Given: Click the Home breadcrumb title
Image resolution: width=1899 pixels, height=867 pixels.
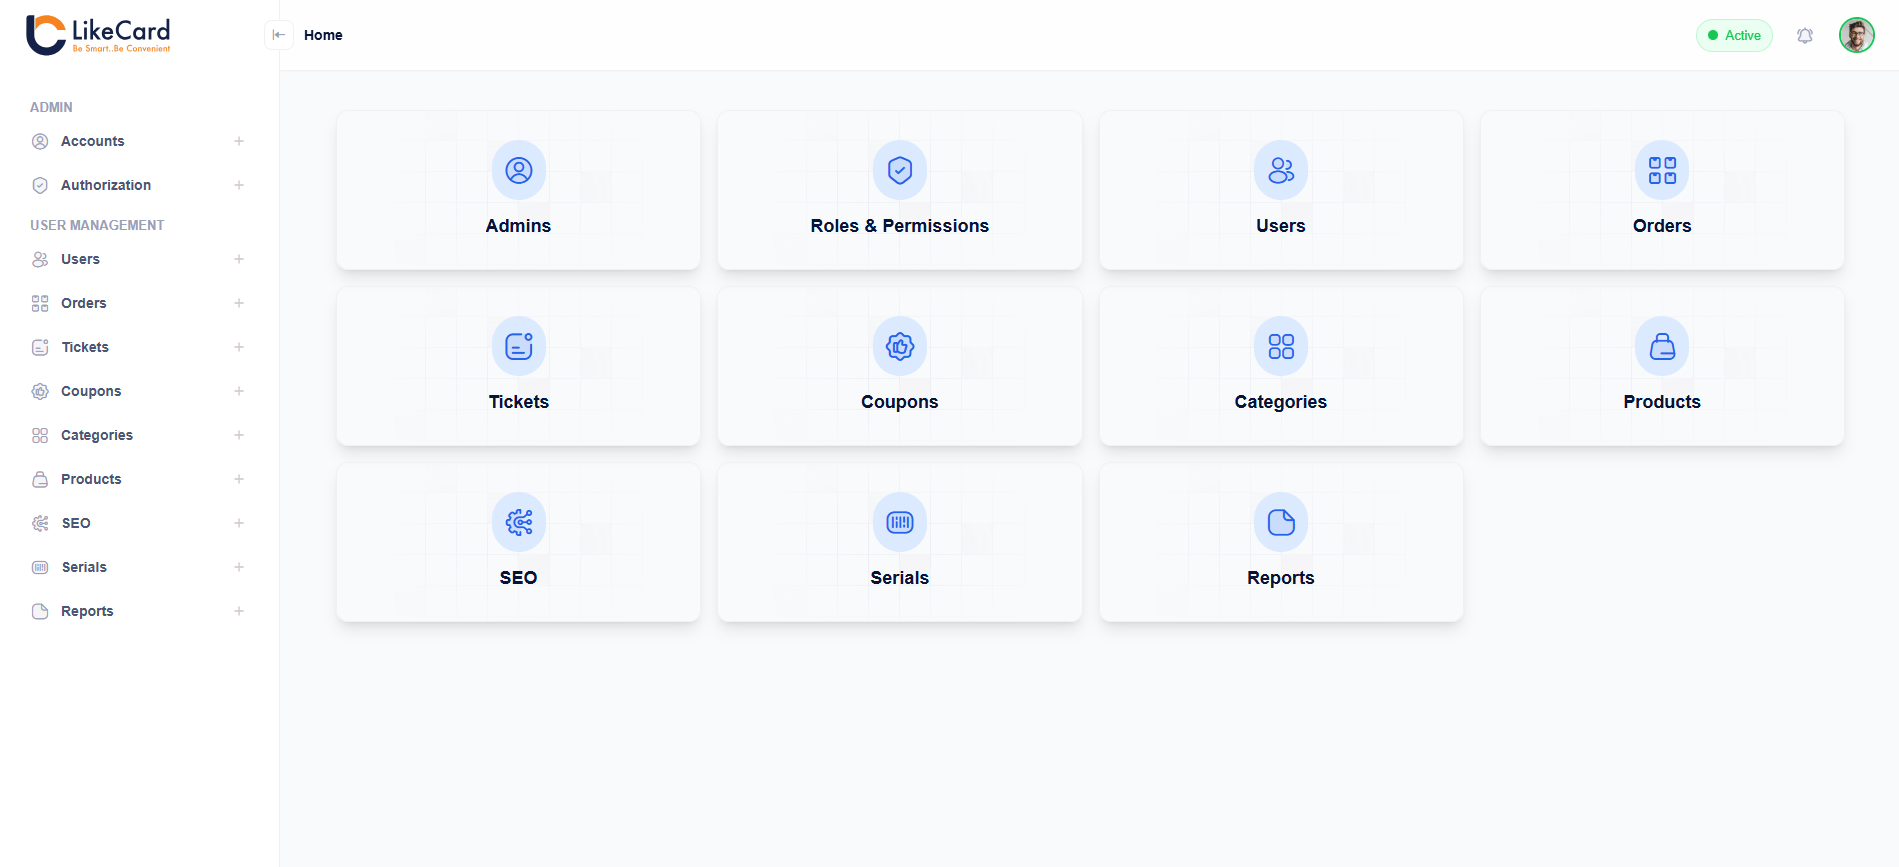Looking at the screenshot, I should [x=323, y=35].
